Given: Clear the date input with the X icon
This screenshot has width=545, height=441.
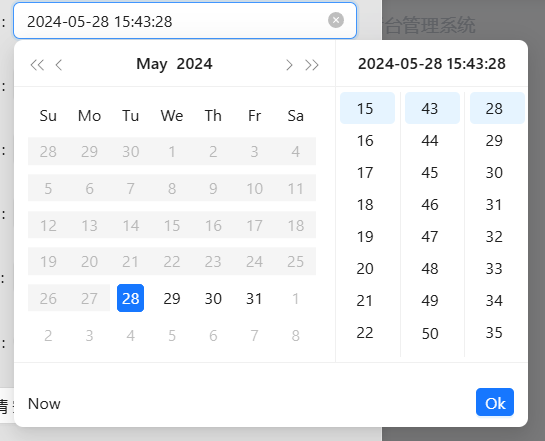Looking at the screenshot, I should (x=336, y=20).
